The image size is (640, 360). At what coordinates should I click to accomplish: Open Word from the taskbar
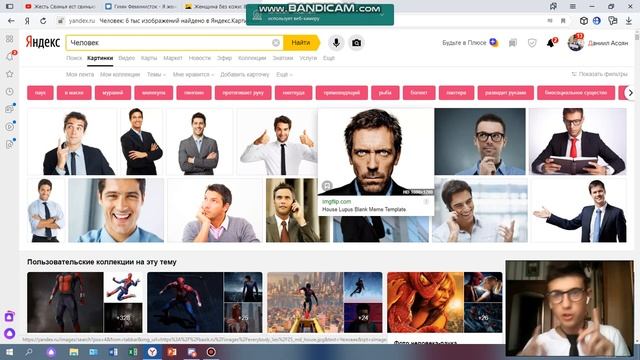pos(113,352)
